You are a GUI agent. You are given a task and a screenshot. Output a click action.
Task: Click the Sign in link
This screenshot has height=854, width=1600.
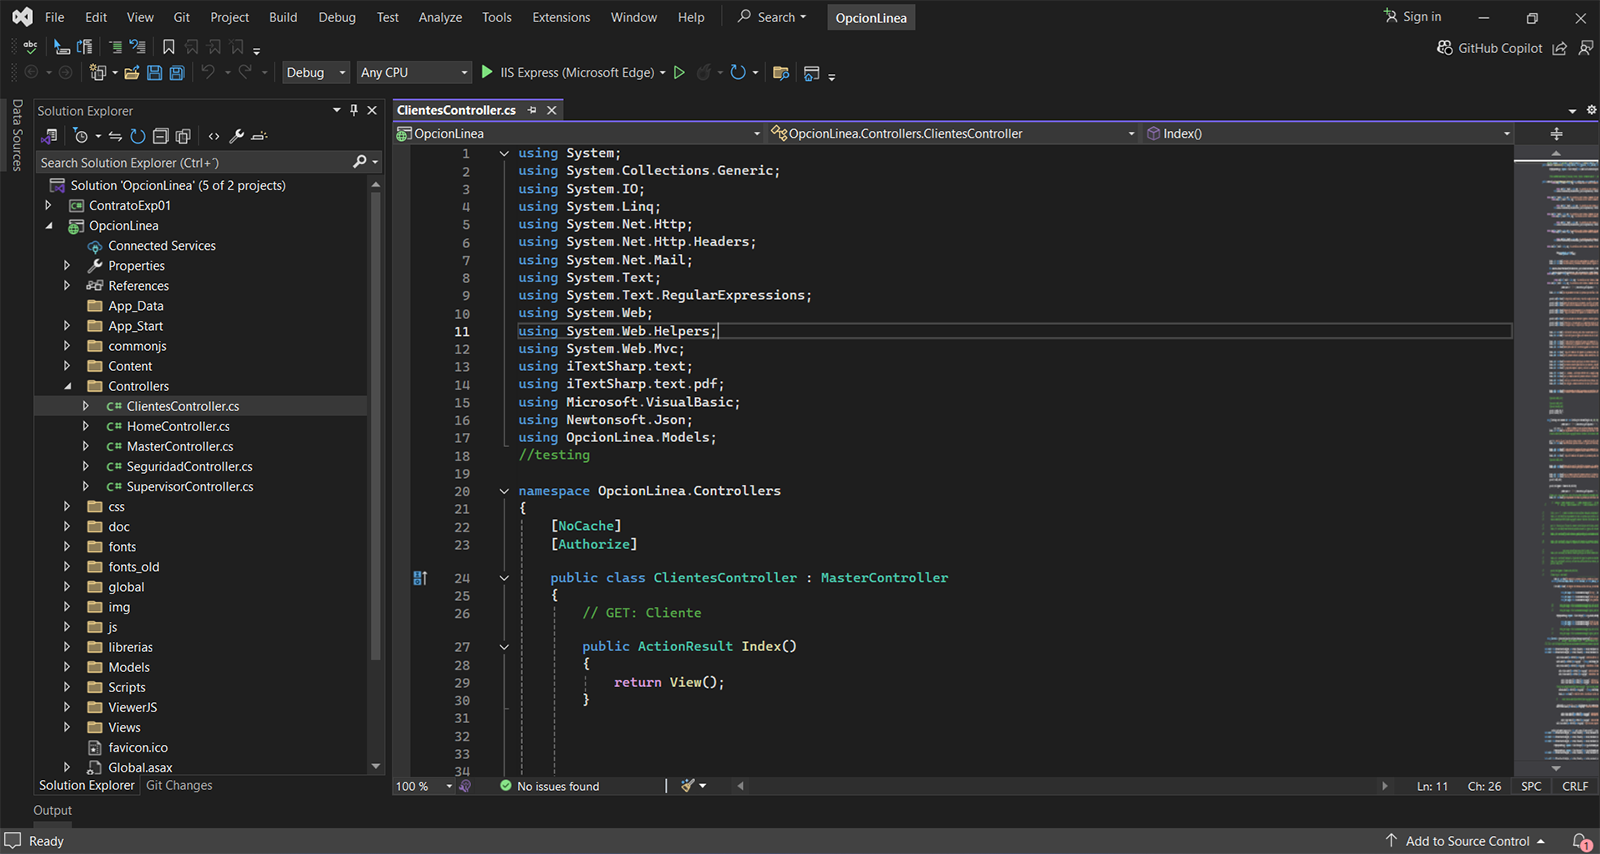tap(1421, 17)
